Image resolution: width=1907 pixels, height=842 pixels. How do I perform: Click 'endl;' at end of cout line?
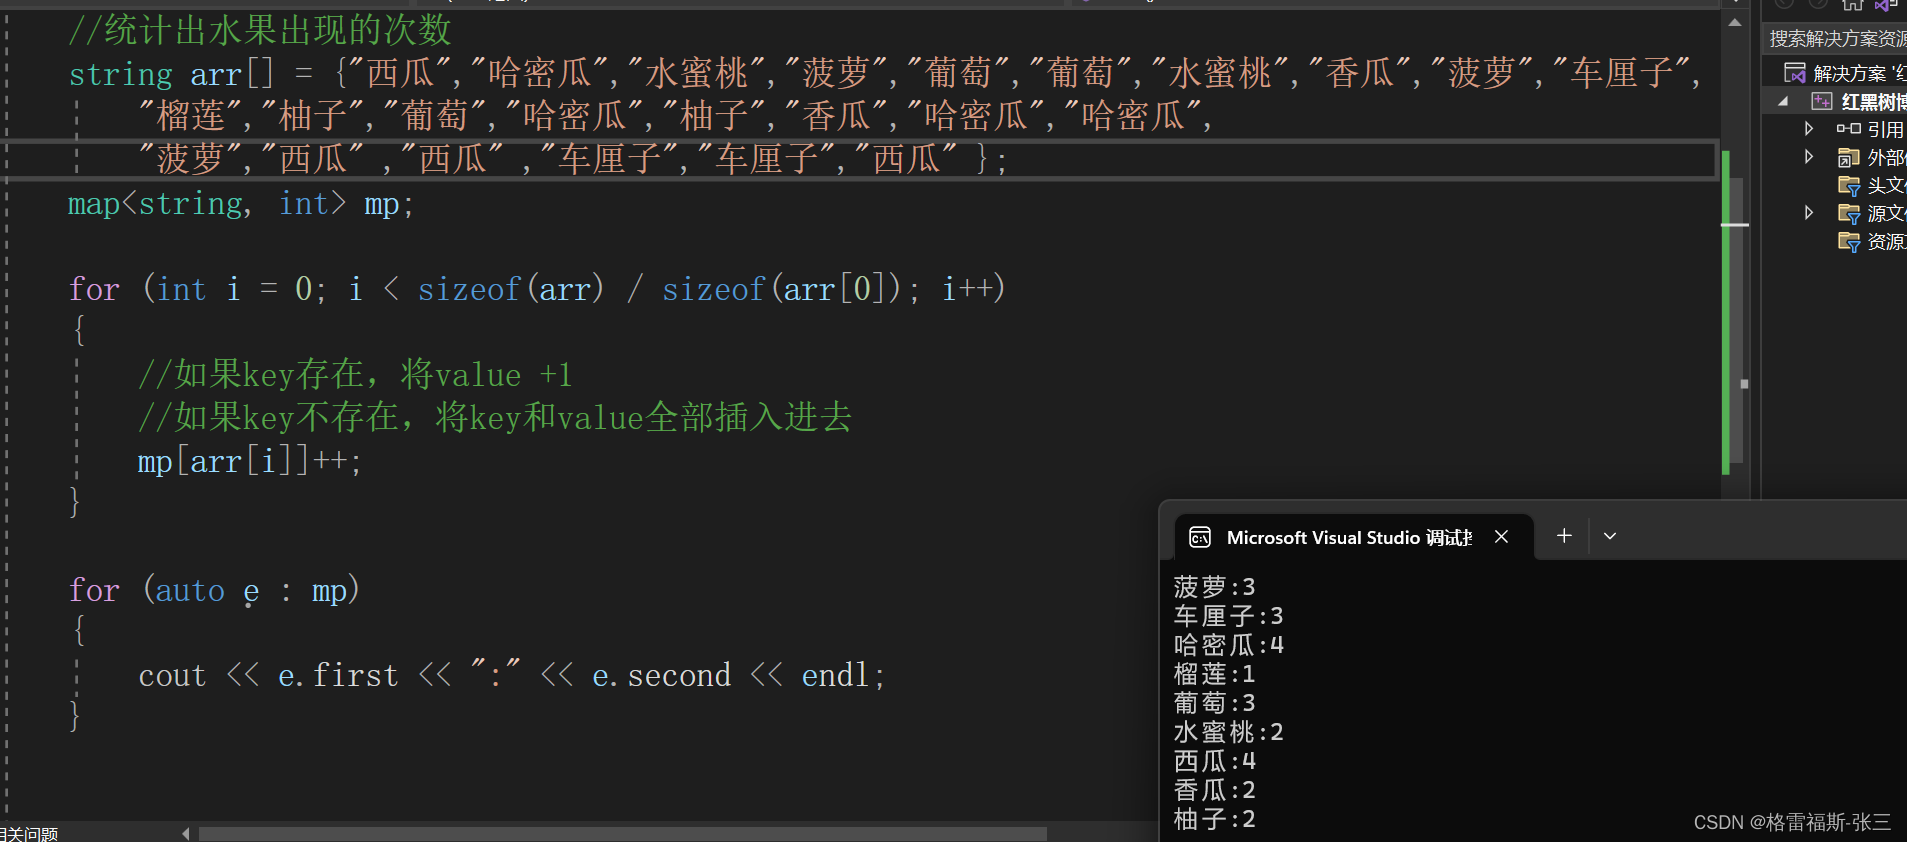(843, 675)
